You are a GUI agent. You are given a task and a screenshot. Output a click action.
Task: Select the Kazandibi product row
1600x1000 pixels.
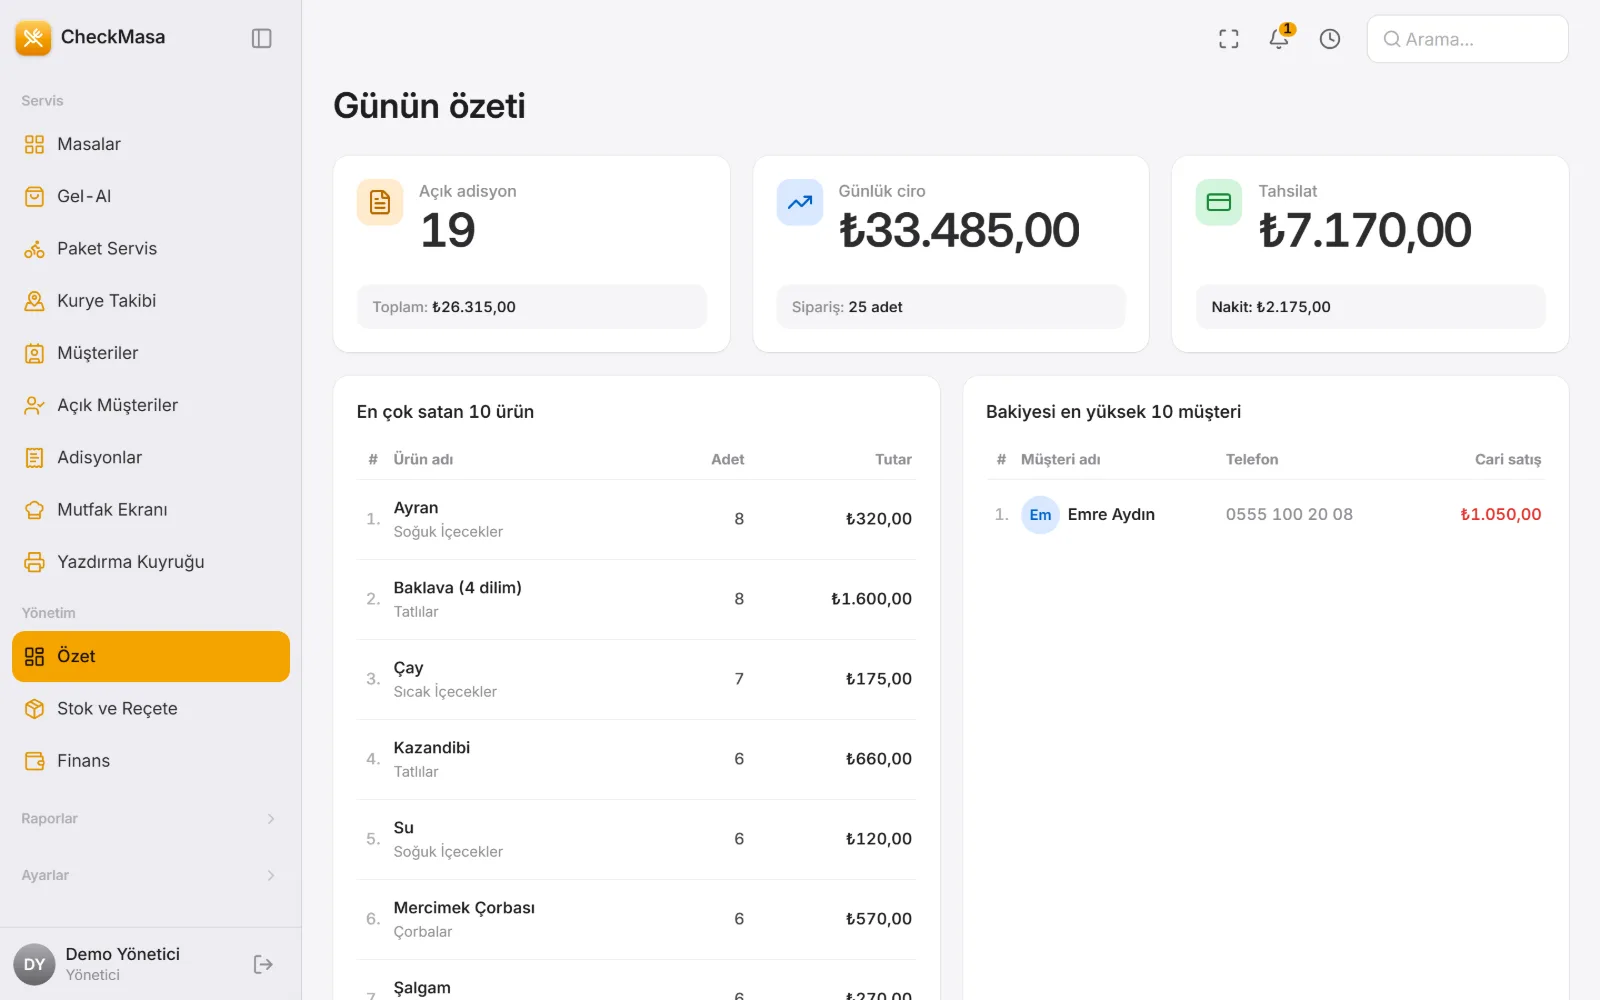(636, 759)
